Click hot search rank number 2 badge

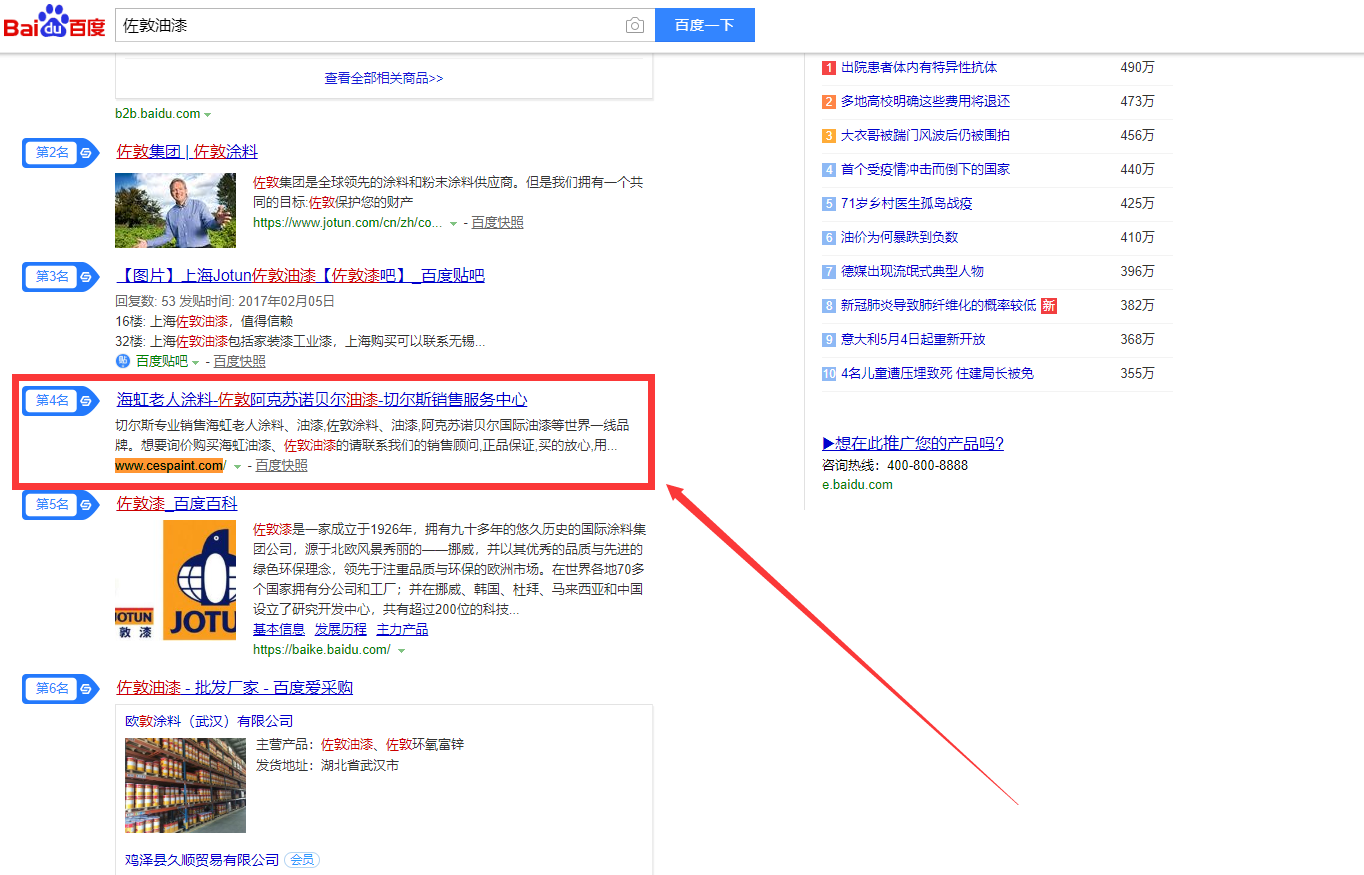829,102
